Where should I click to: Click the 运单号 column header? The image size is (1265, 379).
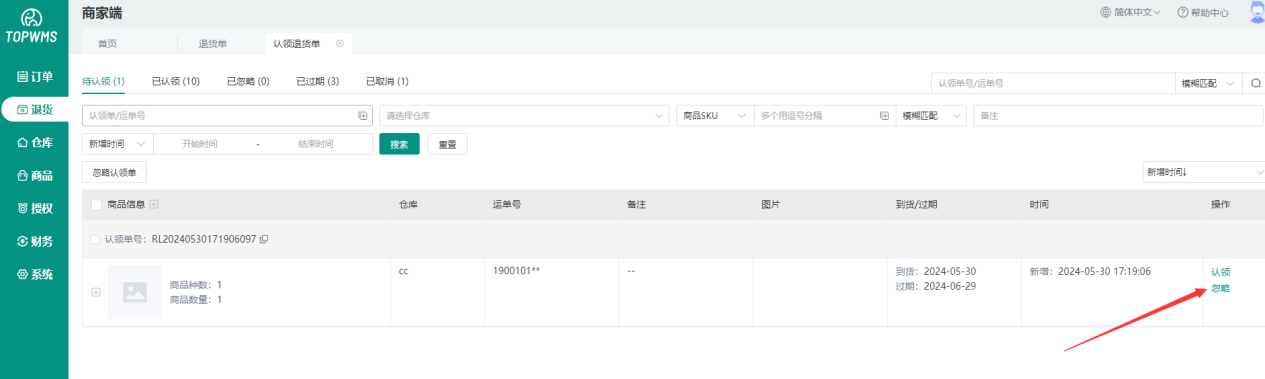coord(507,204)
